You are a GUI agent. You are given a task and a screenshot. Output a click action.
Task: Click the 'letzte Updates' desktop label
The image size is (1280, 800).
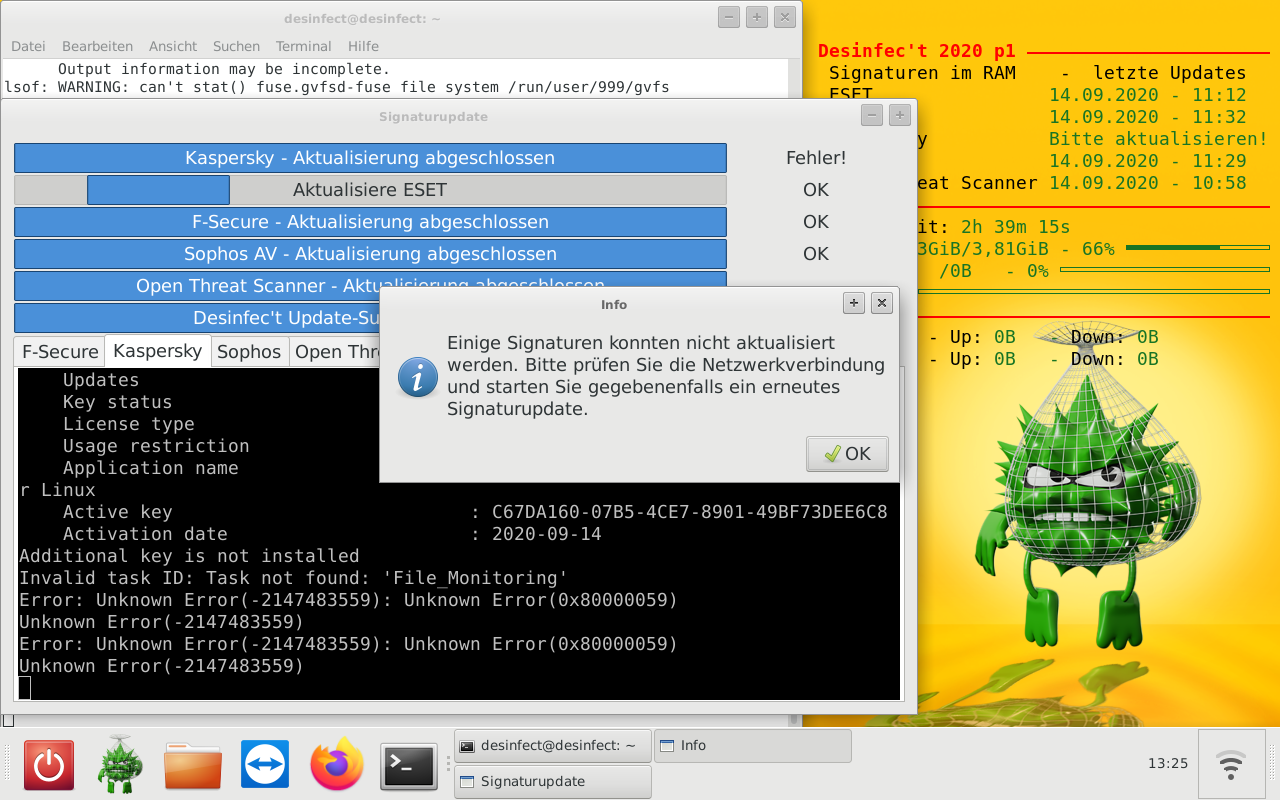click(1170, 73)
